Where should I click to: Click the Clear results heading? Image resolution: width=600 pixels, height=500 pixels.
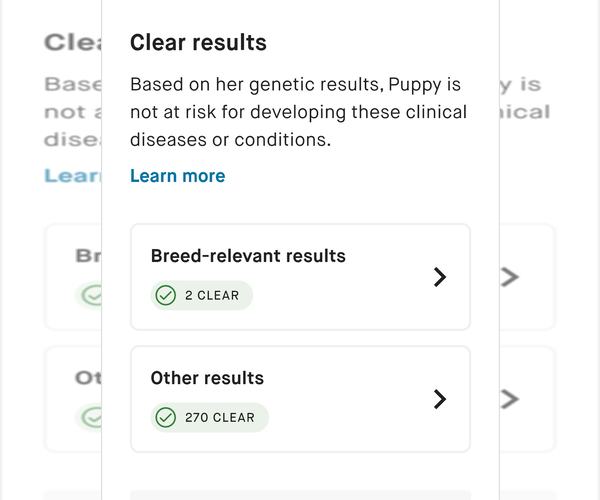[x=198, y=43]
